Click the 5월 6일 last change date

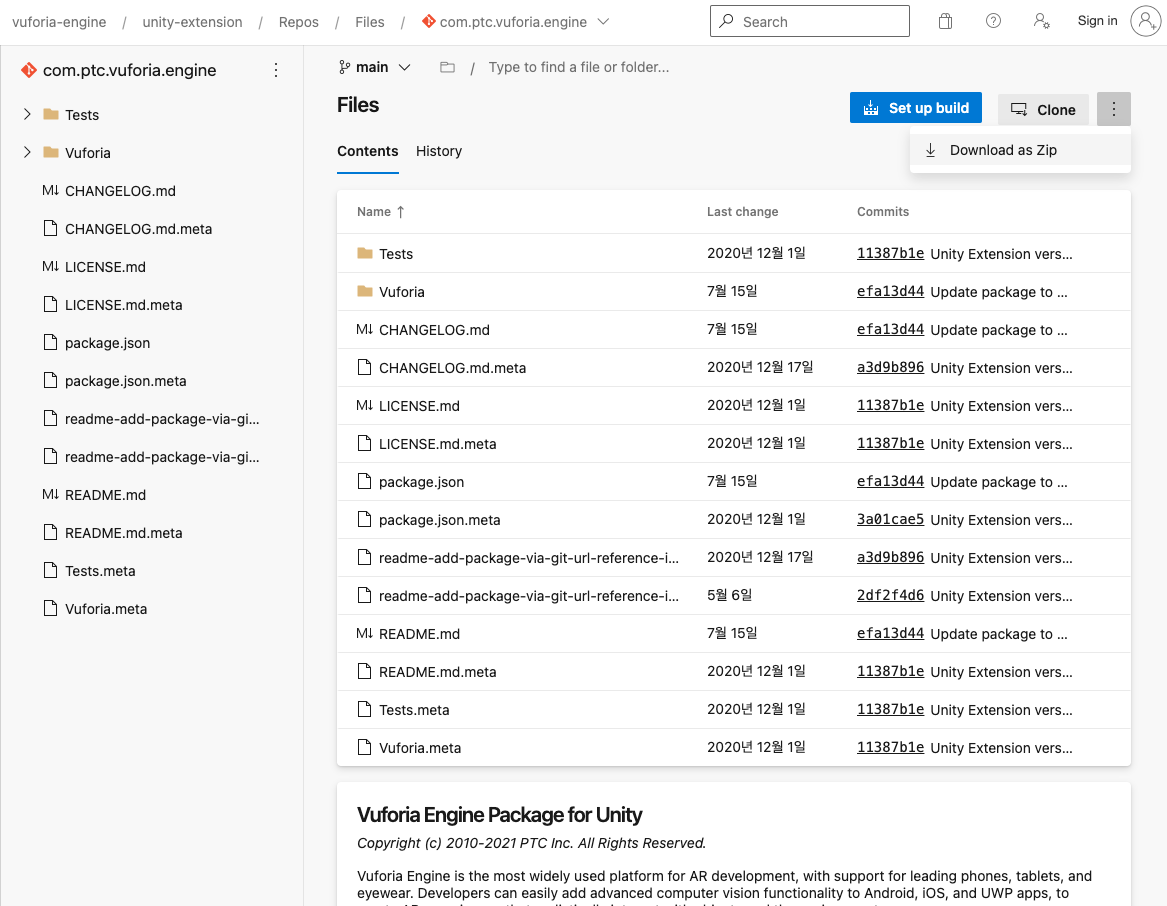pos(729,595)
